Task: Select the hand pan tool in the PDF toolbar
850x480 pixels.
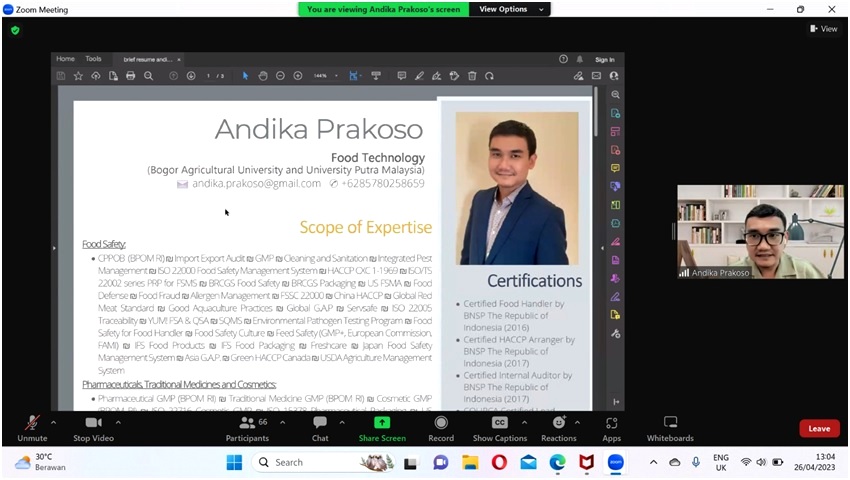Action: pyautogui.click(x=263, y=76)
